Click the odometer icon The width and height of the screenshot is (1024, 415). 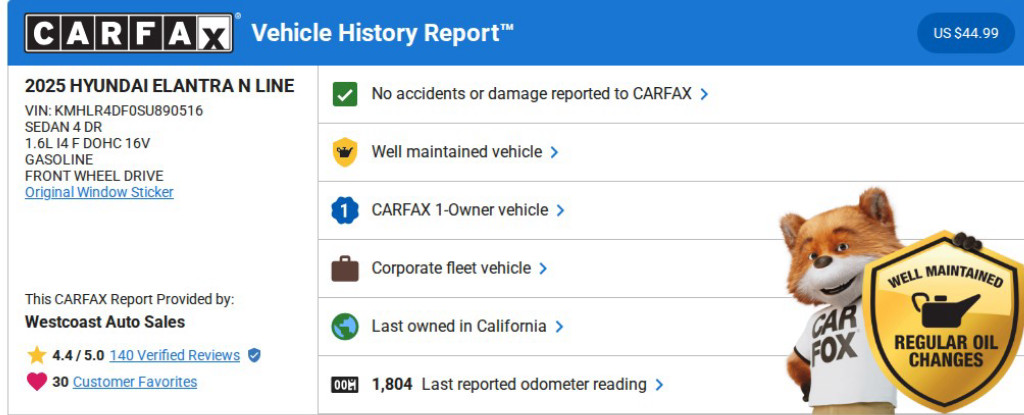click(345, 384)
